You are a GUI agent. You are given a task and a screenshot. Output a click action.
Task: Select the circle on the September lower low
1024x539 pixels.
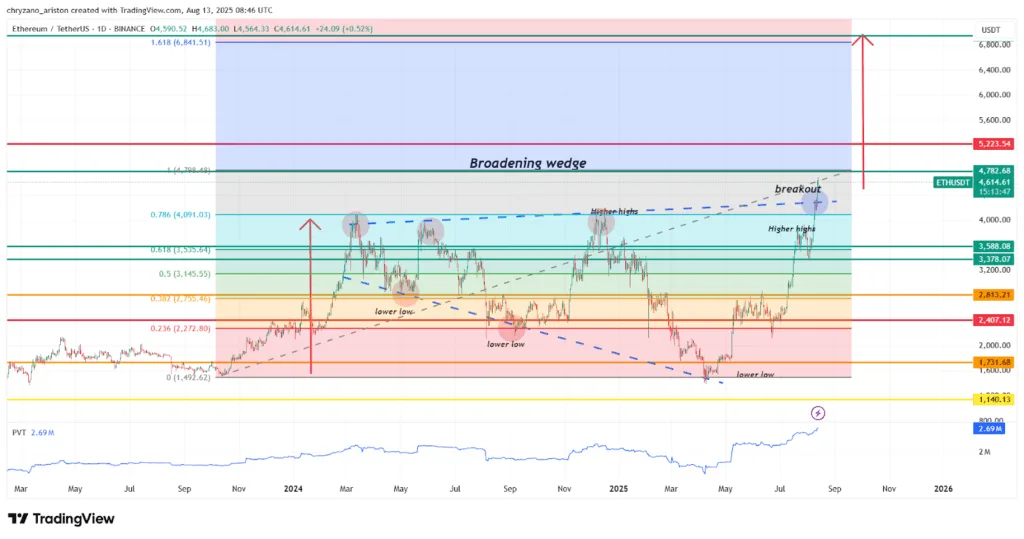(x=512, y=324)
